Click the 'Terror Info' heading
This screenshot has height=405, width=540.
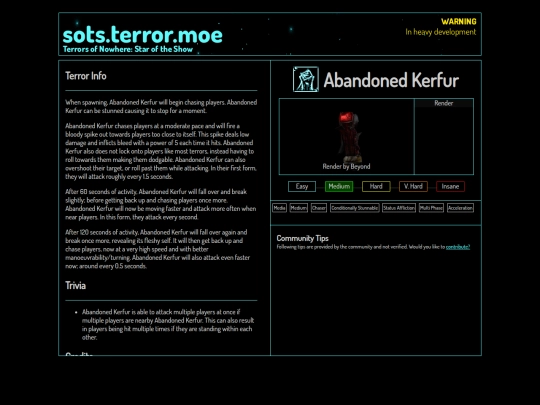coord(86,76)
